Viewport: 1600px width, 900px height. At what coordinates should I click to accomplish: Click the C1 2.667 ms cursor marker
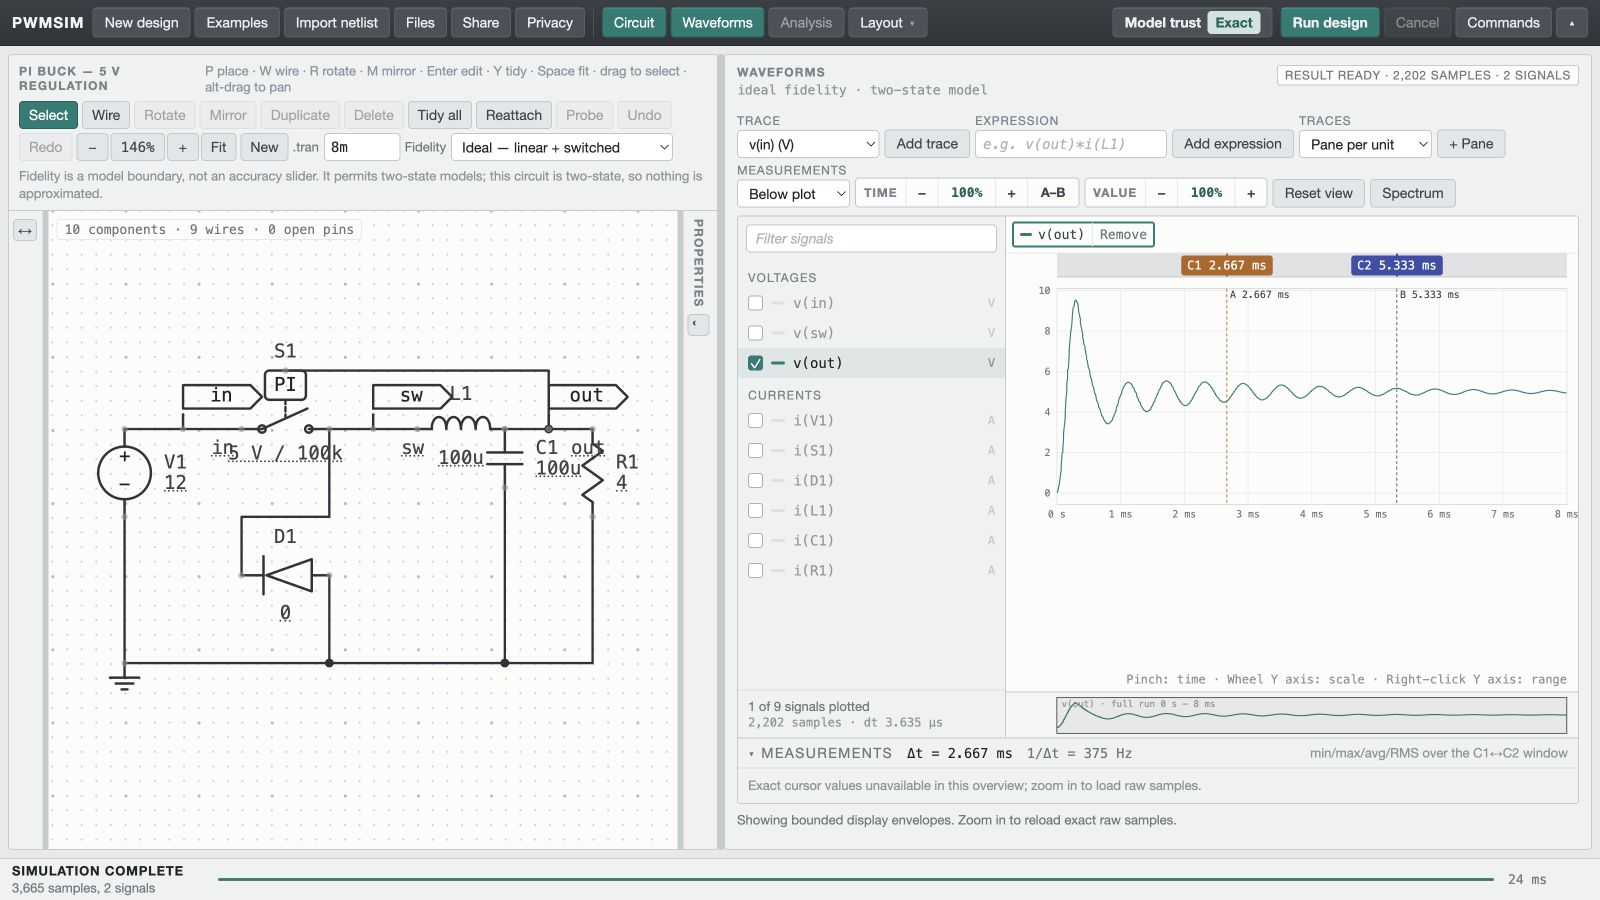coord(1226,265)
